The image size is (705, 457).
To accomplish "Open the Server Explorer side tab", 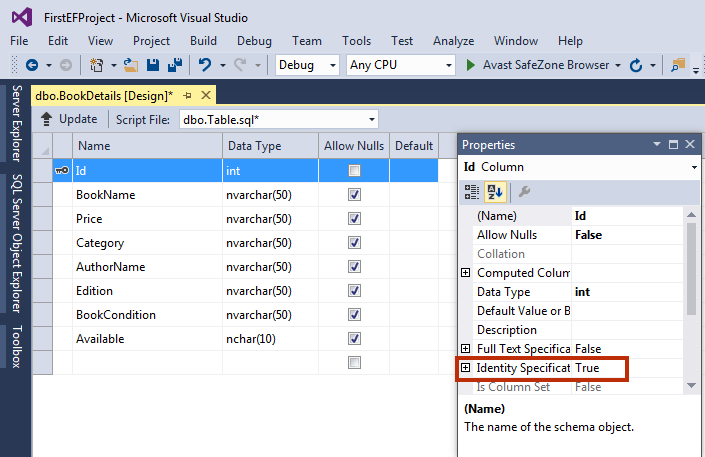I will (17, 124).
